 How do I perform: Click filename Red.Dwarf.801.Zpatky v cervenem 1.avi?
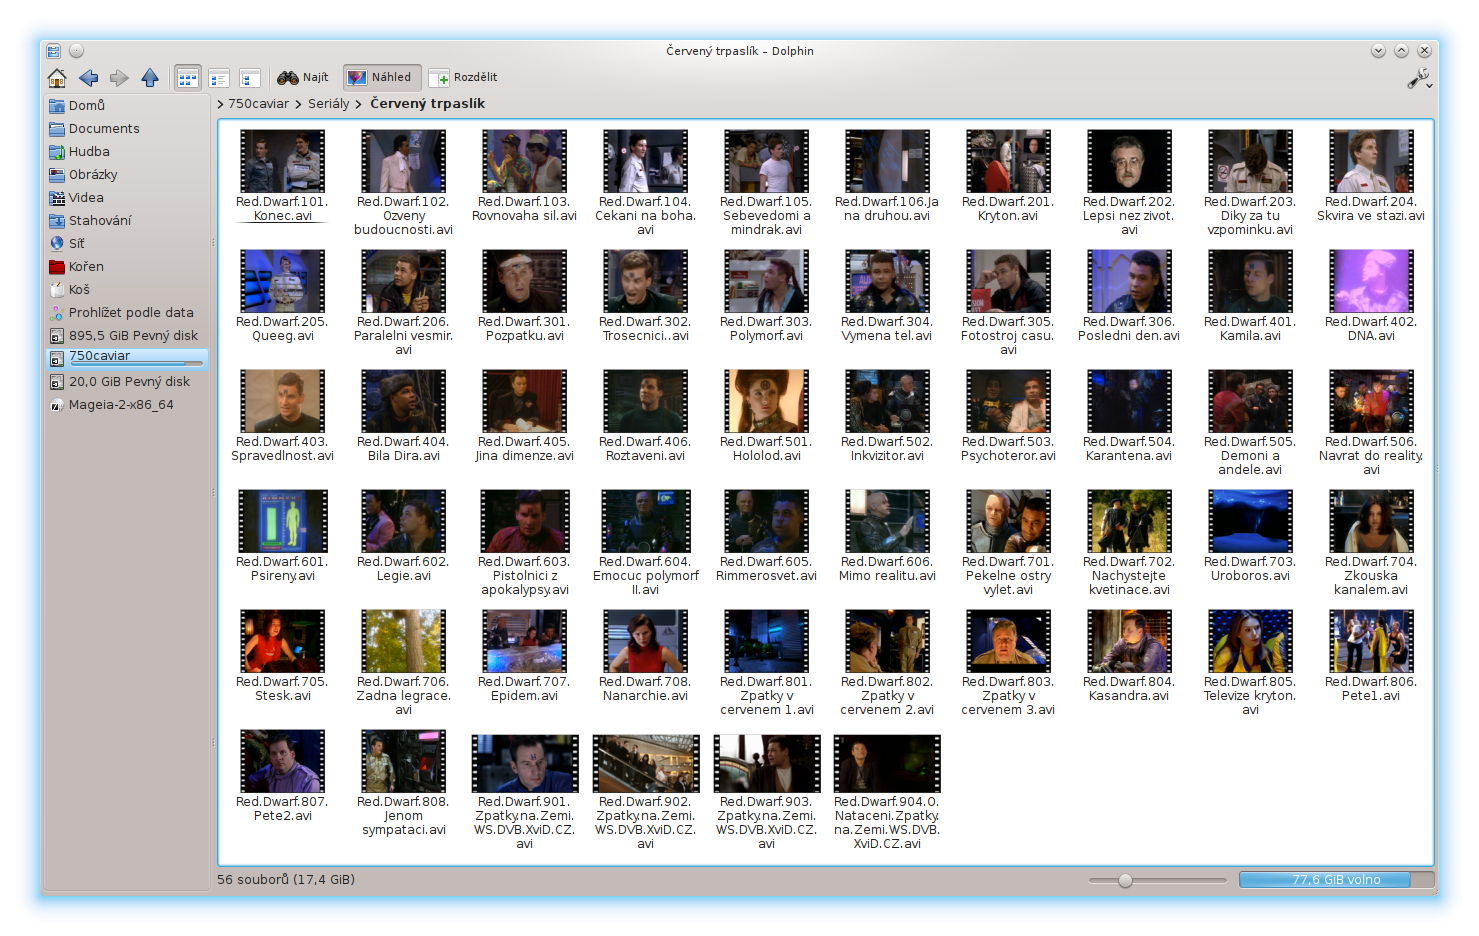[766, 696]
